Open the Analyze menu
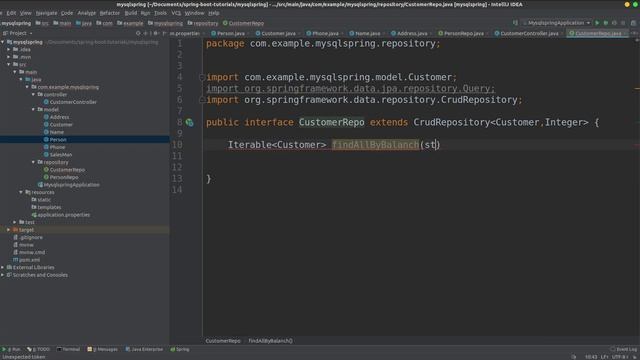 [87, 13]
